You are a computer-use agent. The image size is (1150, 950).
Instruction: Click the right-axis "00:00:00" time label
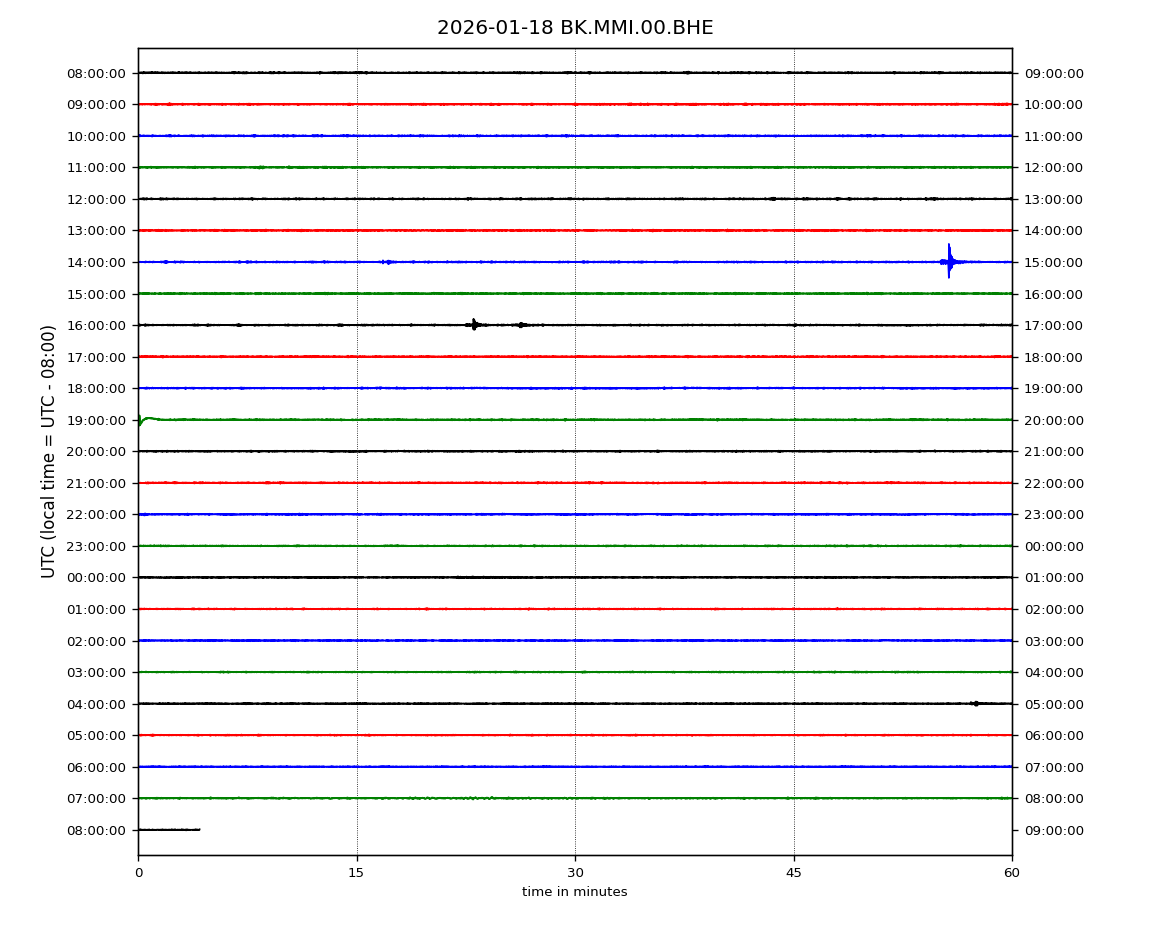click(x=1054, y=546)
